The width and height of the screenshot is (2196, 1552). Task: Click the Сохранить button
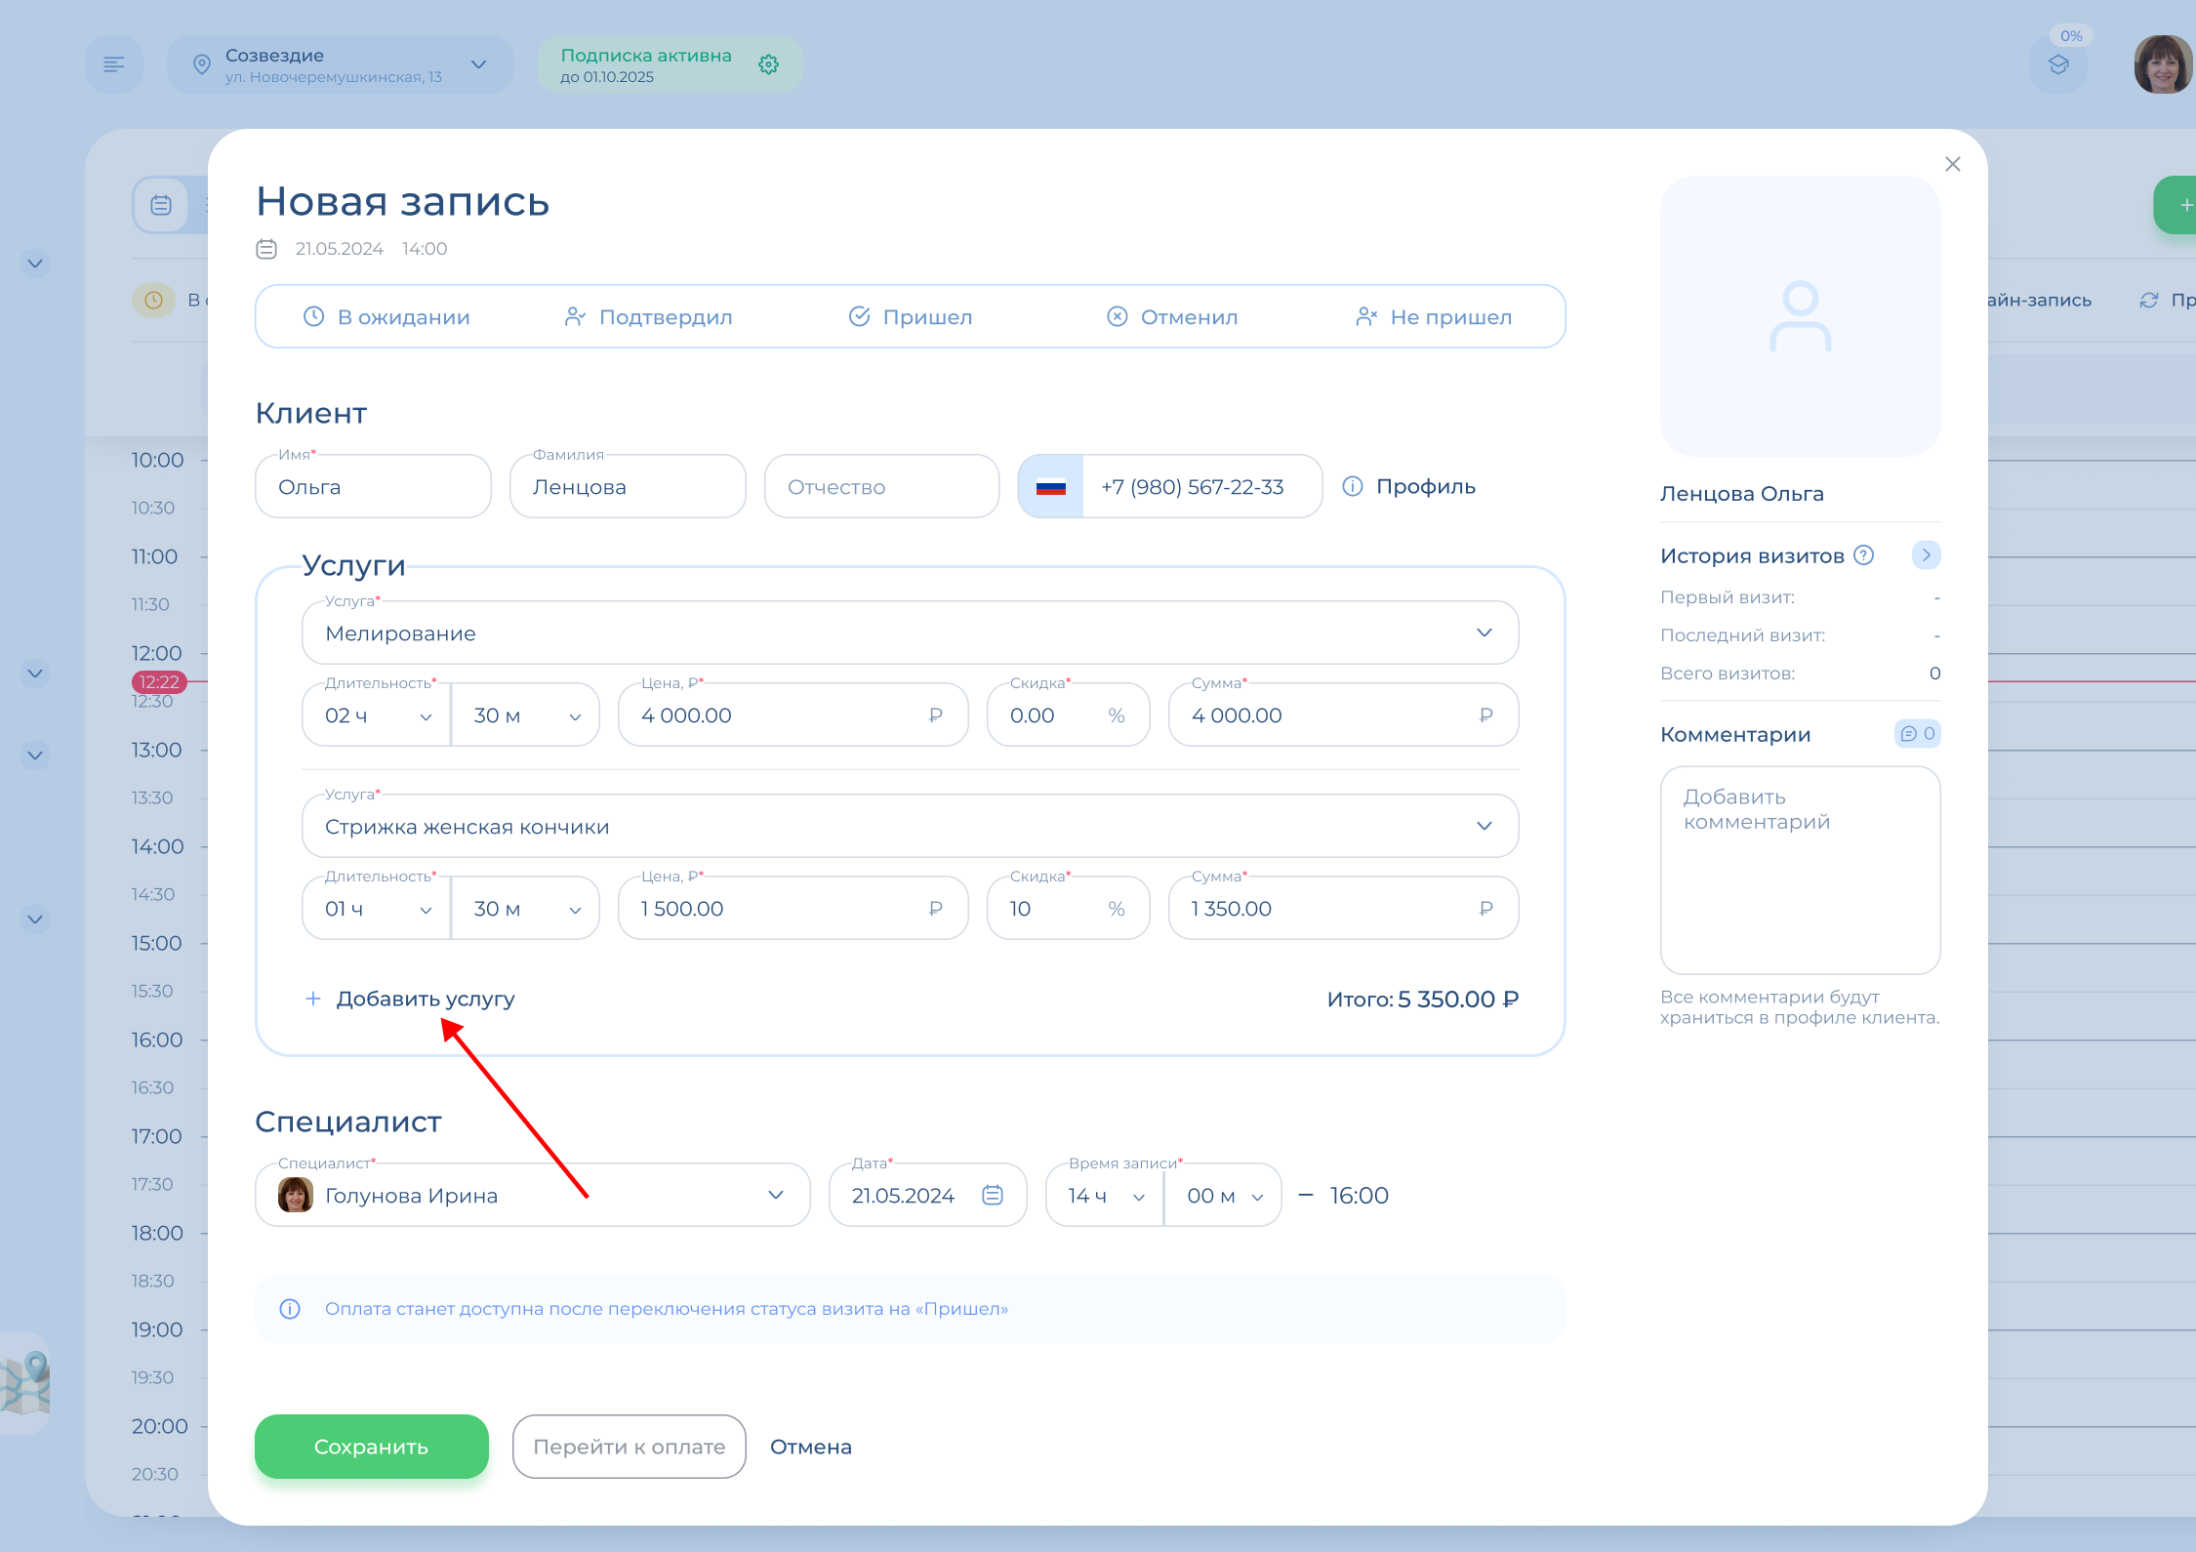pos(371,1446)
